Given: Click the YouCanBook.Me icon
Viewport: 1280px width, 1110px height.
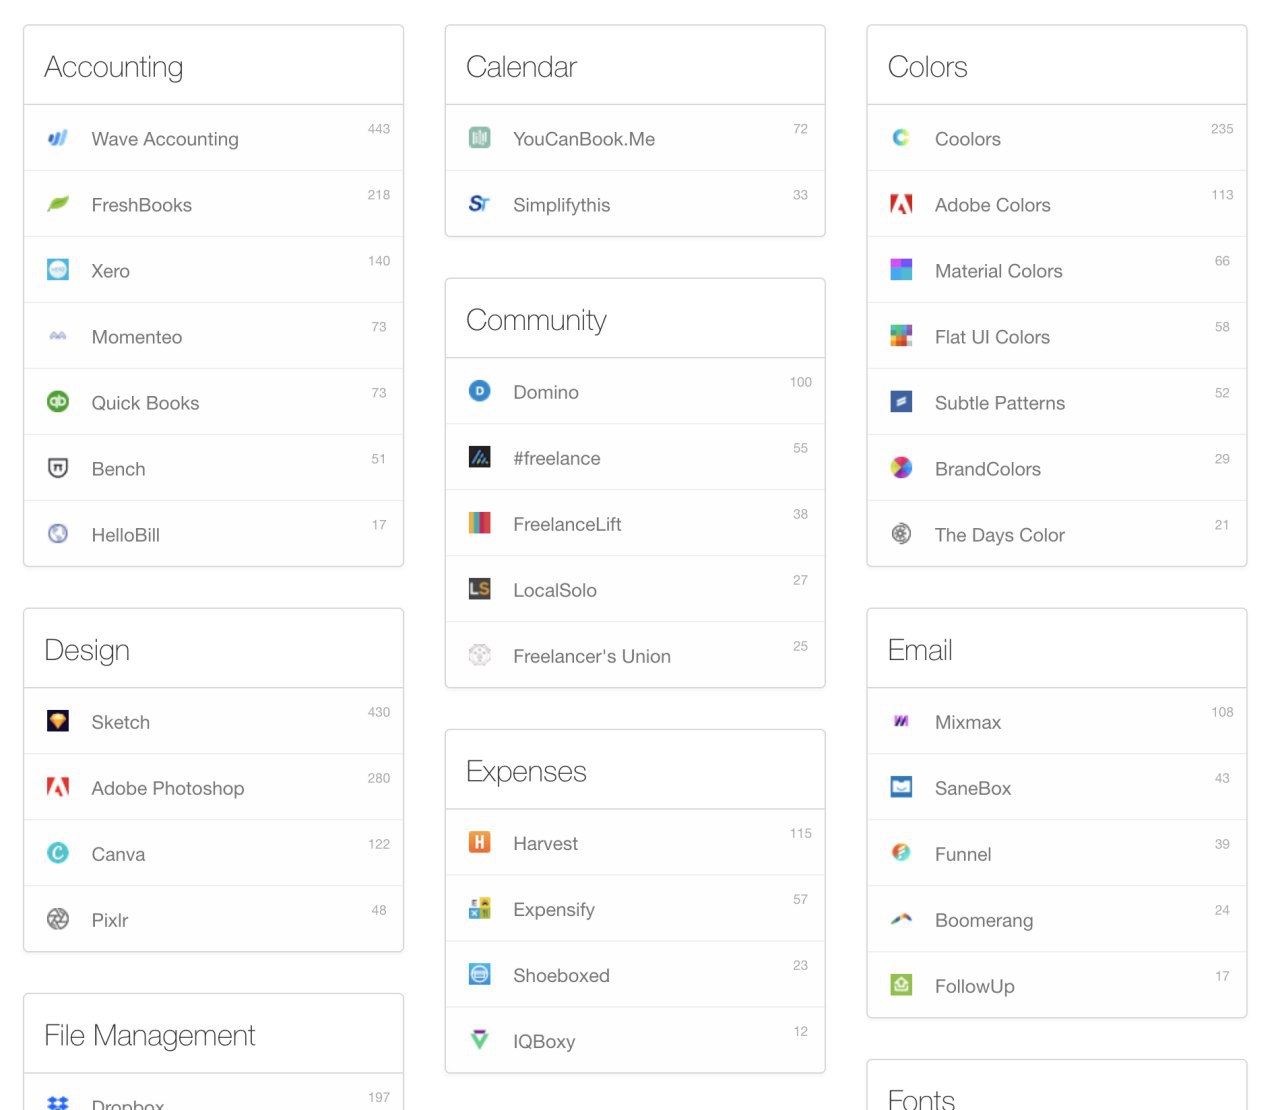Looking at the screenshot, I should (480, 138).
